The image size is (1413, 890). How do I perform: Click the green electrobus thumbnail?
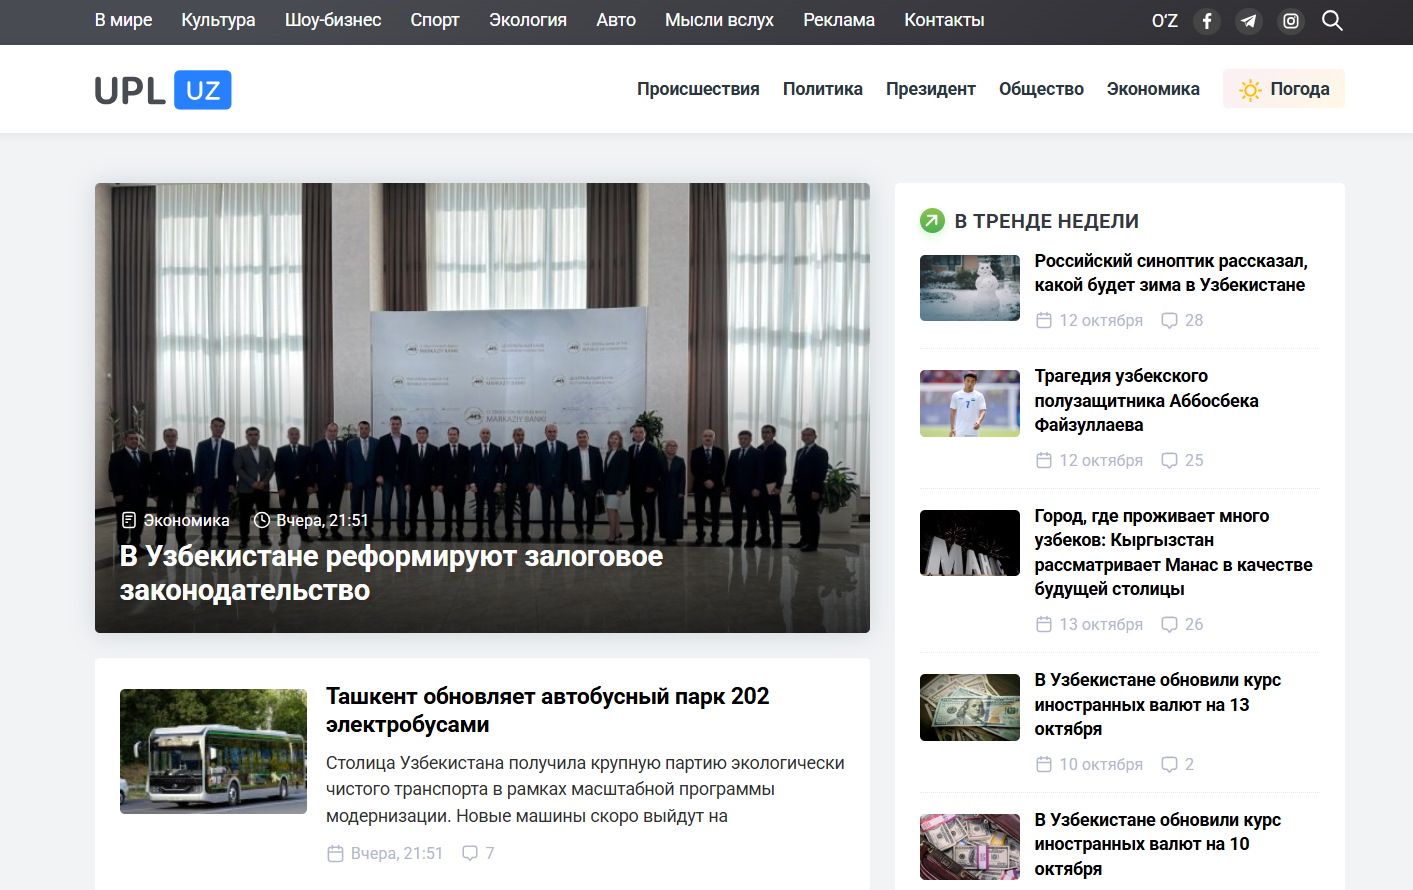213,751
